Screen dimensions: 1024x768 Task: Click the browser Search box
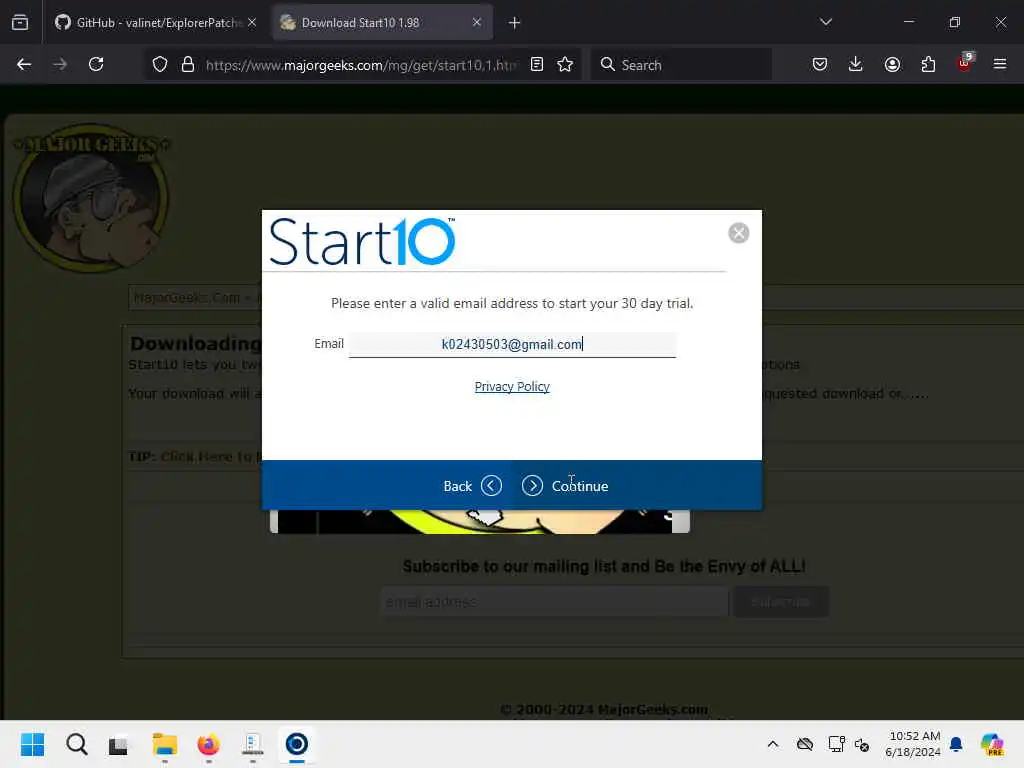point(681,65)
